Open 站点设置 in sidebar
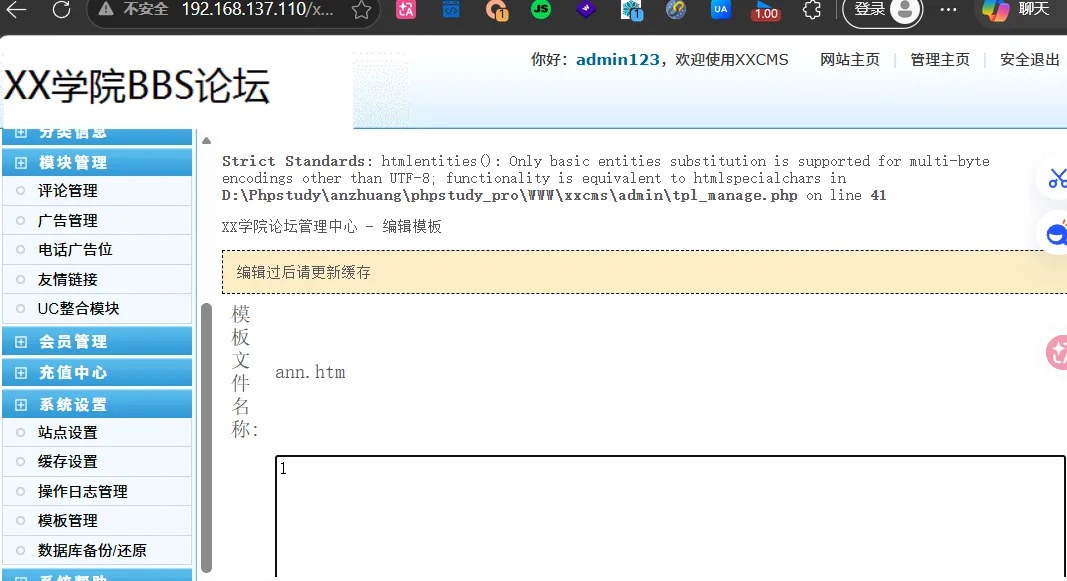 pos(67,433)
